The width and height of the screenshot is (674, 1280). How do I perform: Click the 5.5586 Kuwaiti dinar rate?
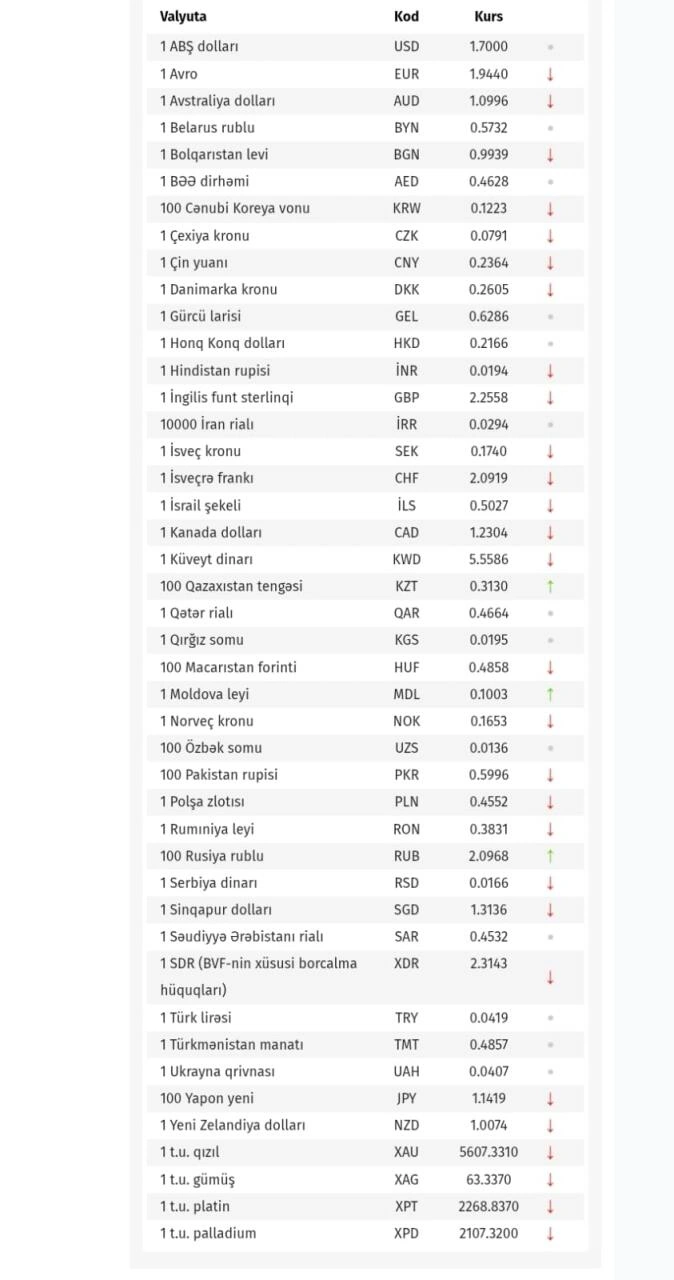(489, 559)
